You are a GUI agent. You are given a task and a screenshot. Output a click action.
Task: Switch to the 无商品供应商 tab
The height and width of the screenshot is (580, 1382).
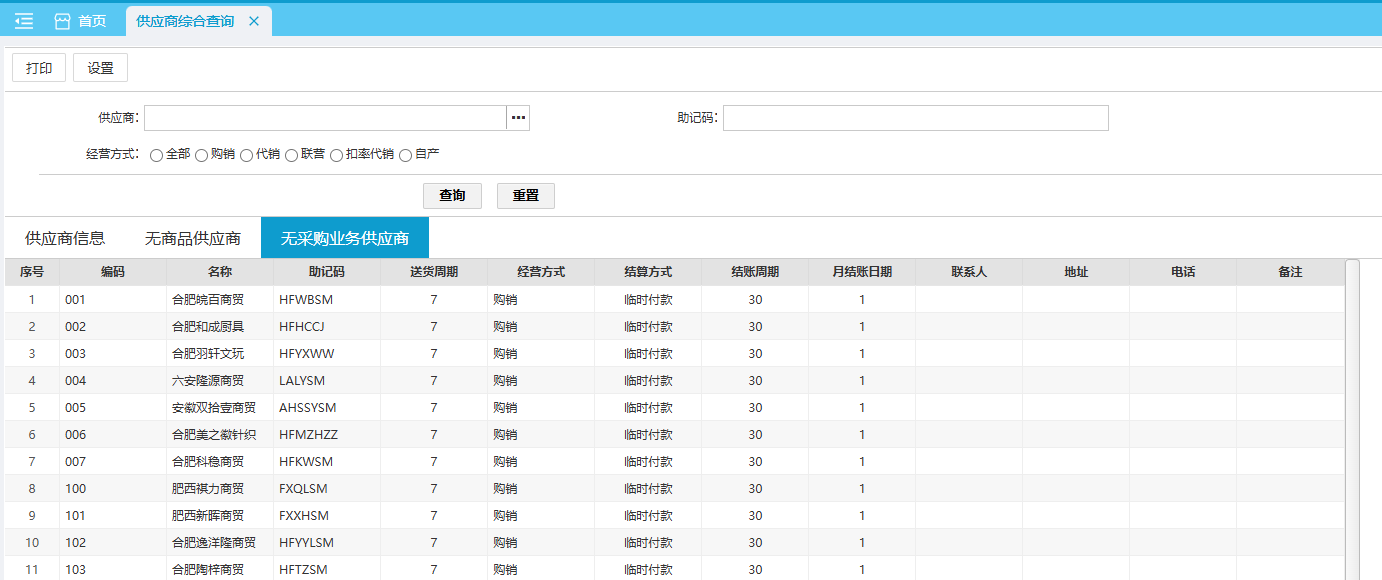tap(193, 238)
